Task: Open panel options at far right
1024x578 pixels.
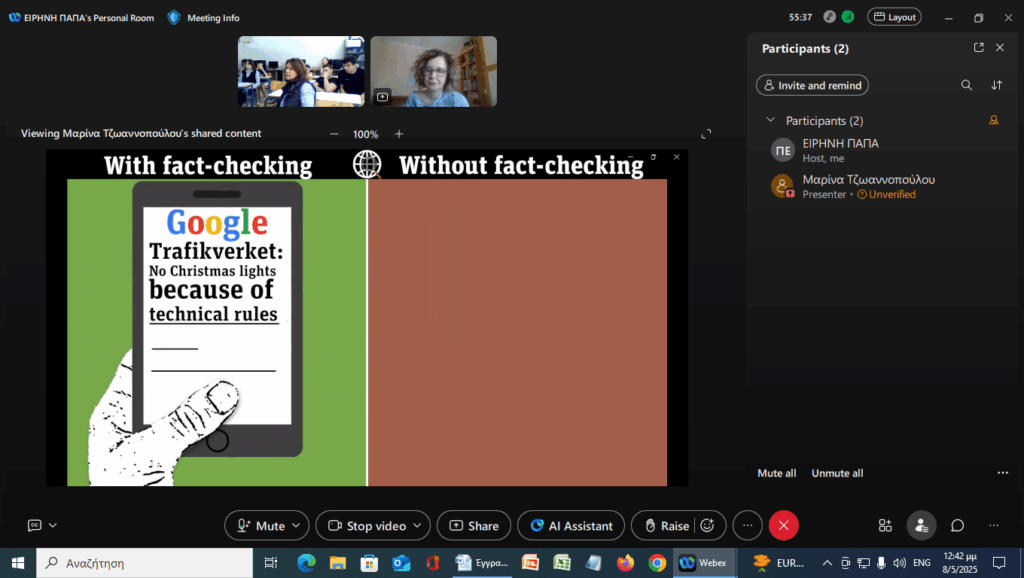Action: [x=993, y=525]
